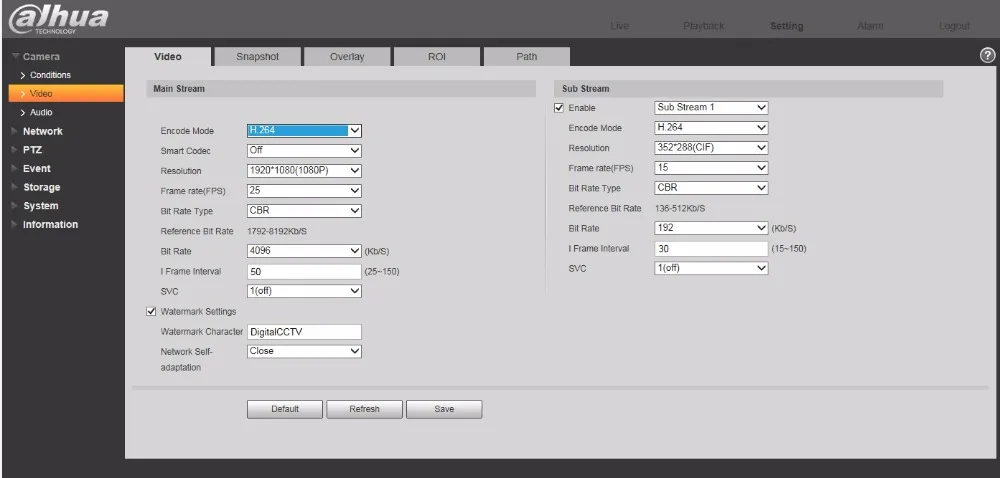The image size is (1000, 478).
Task: Open Main Stream Frame rate 25 dropdown
Action: tap(304, 191)
